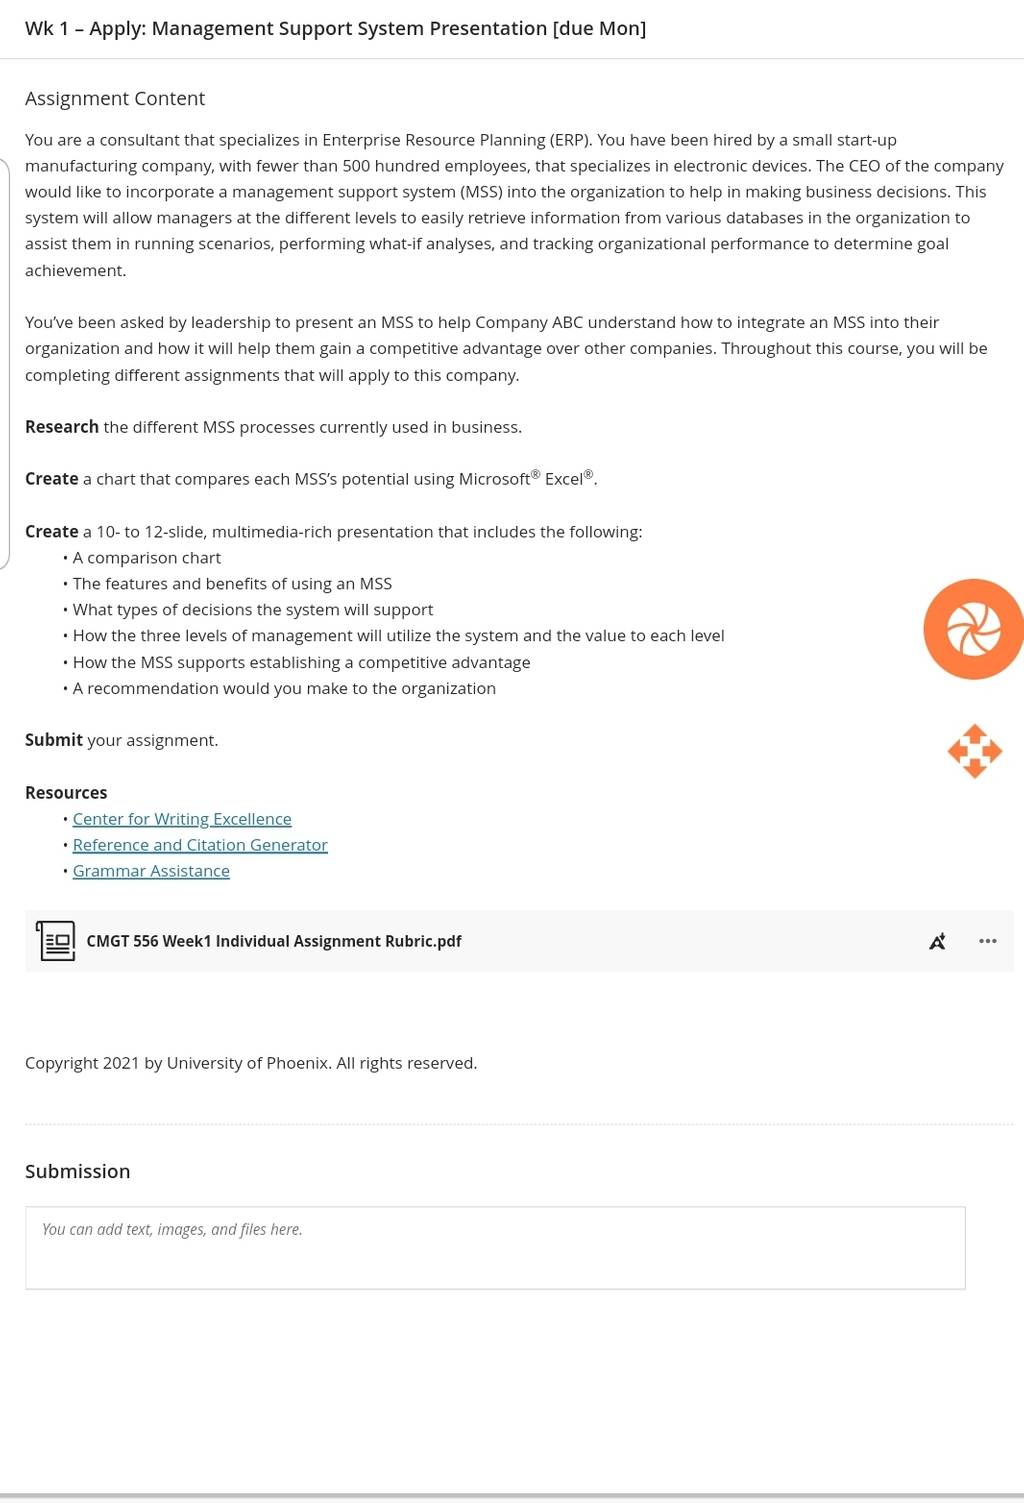The image size is (1024, 1503).
Task: Open the Center for Writing Excellence link
Action: click(x=182, y=819)
